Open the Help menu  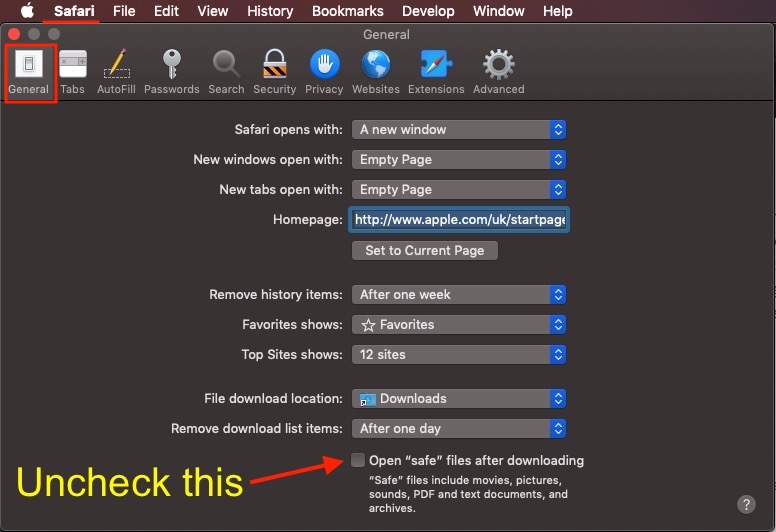tap(558, 11)
